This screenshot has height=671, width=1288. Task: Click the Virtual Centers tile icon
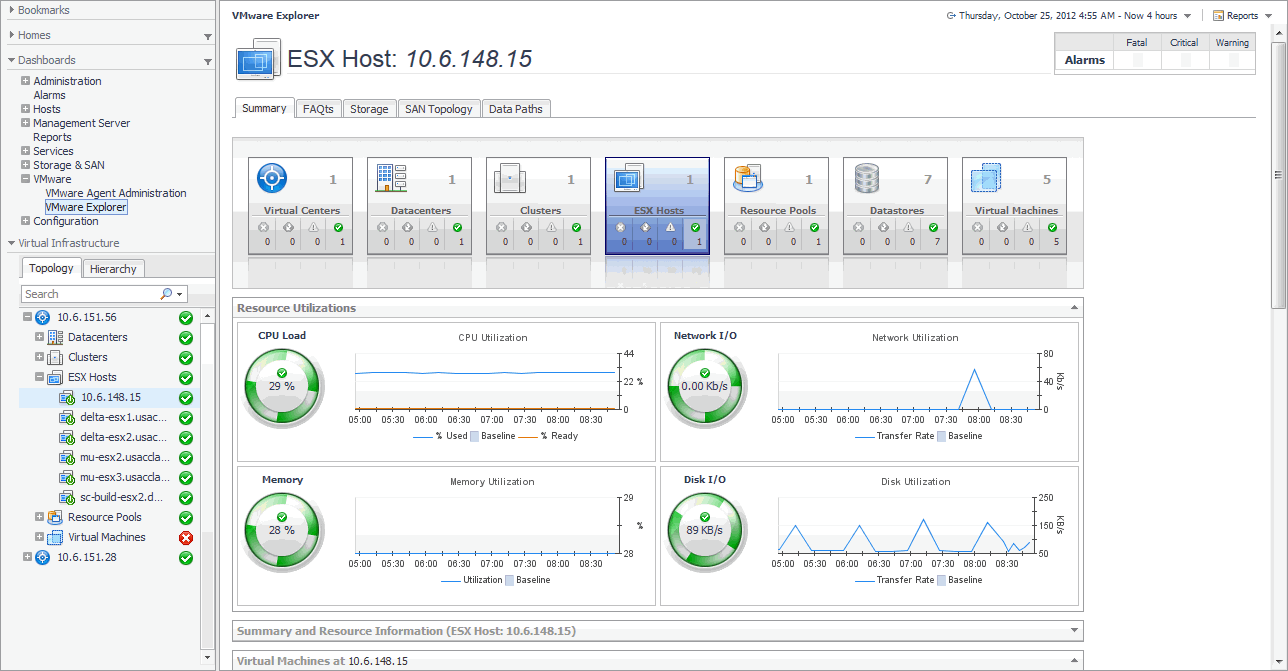[272, 178]
